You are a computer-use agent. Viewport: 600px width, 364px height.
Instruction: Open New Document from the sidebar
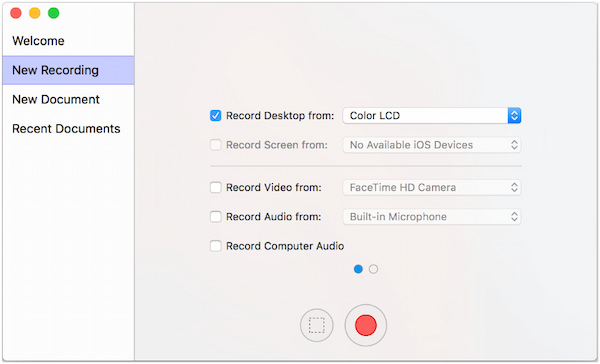tap(68, 99)
